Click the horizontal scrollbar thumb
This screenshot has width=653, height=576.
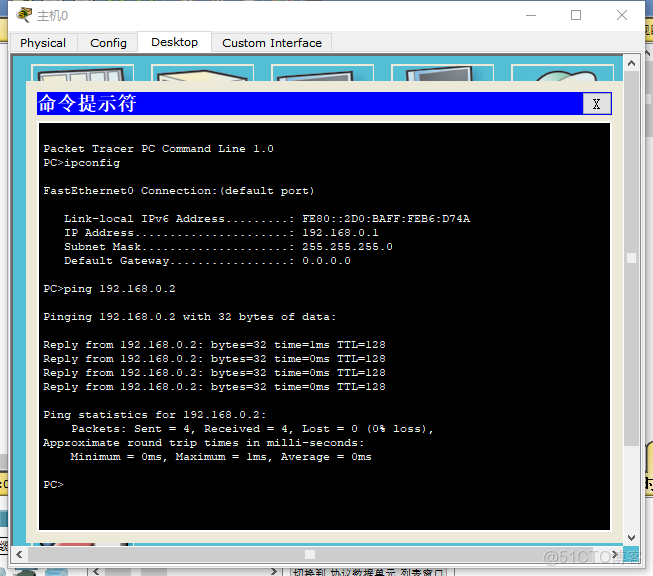tap(310, 554)
